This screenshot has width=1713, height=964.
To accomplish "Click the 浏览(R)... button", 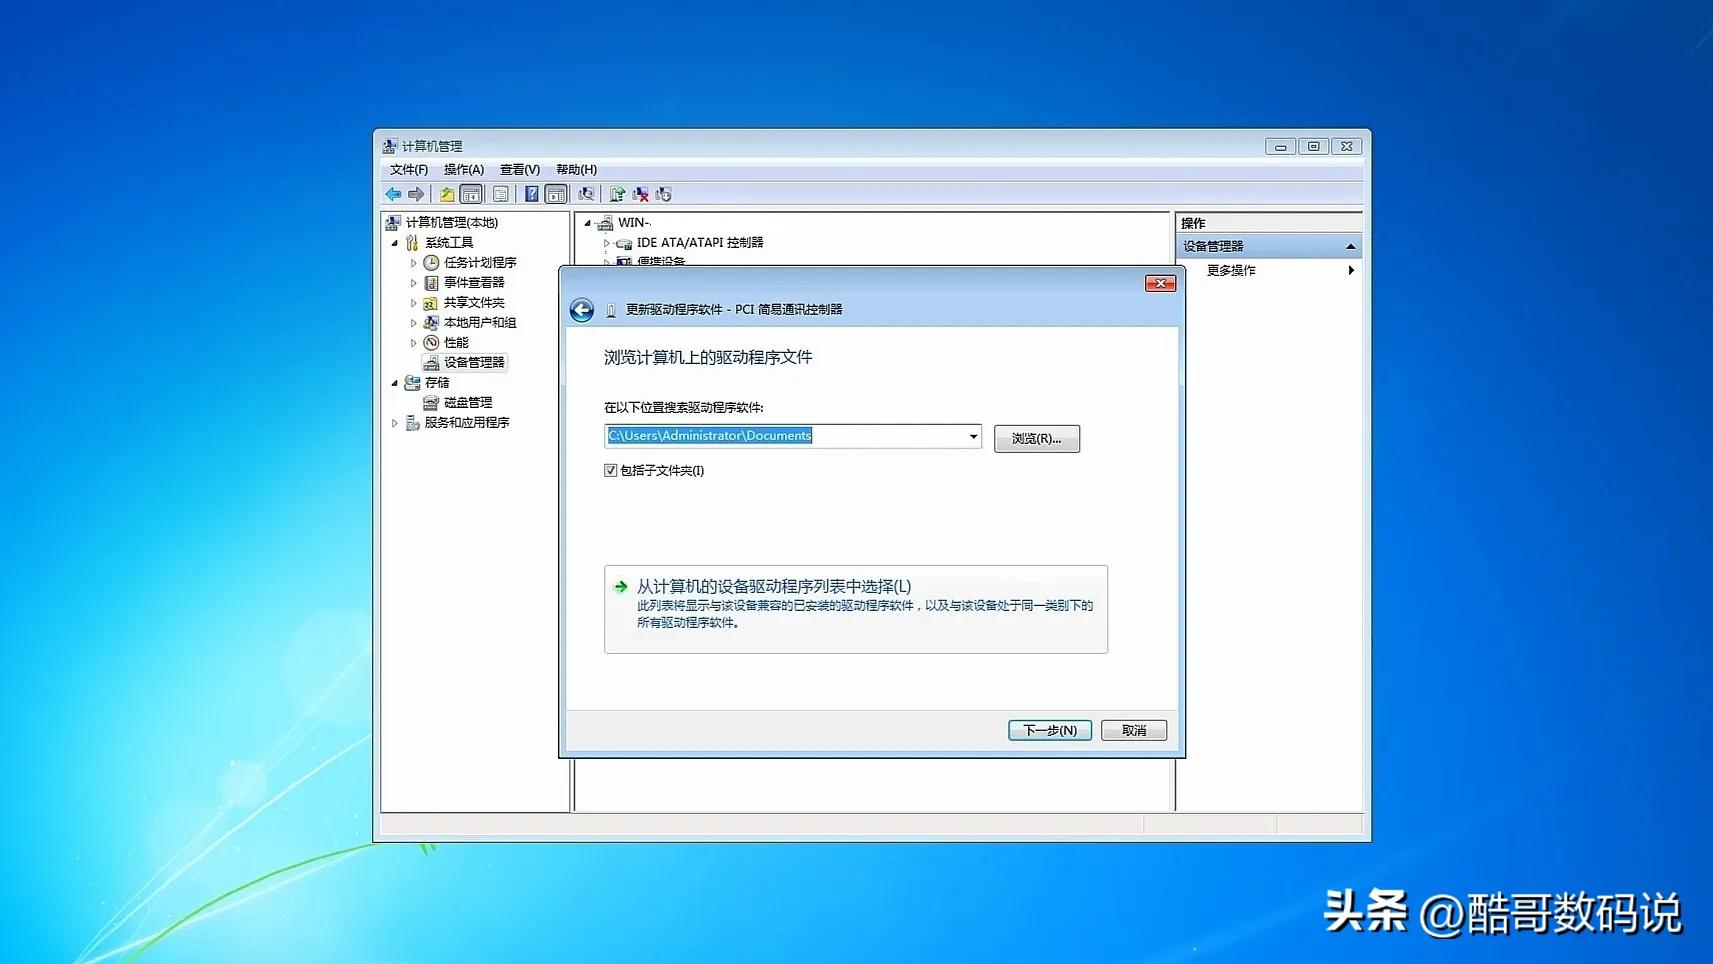I will tap(1037, 439).
